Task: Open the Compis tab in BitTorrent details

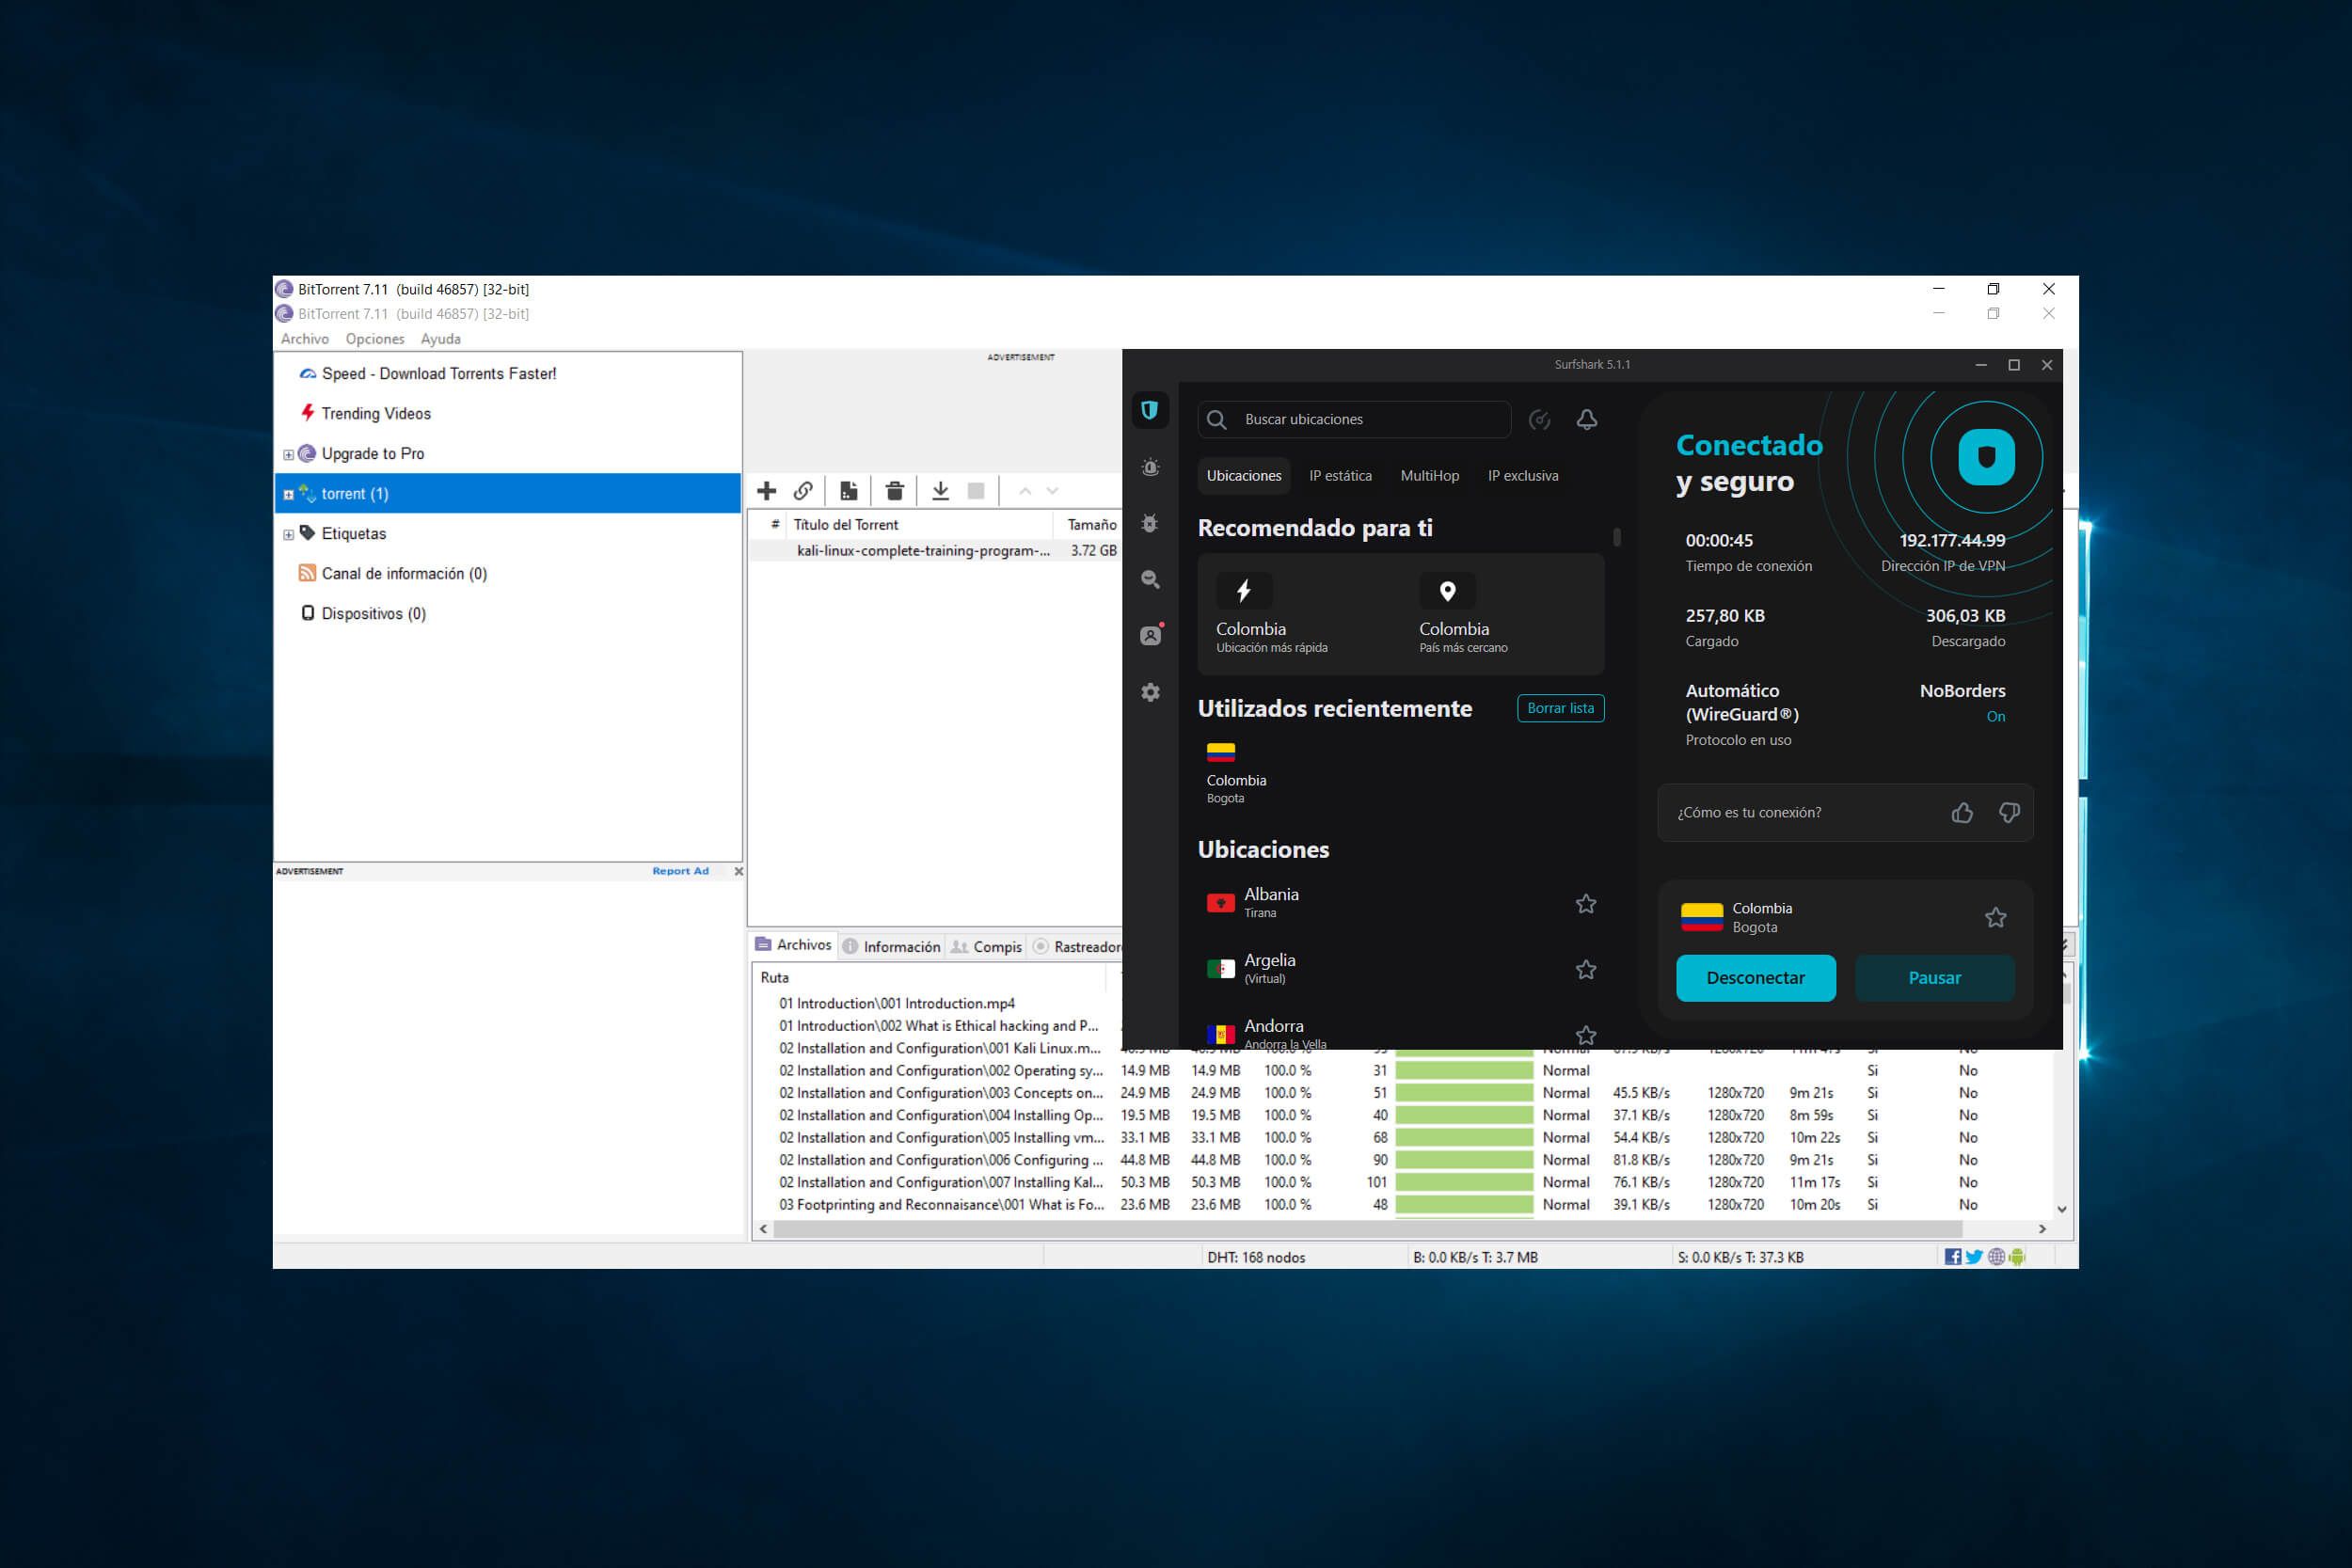Action: [986, 946]
